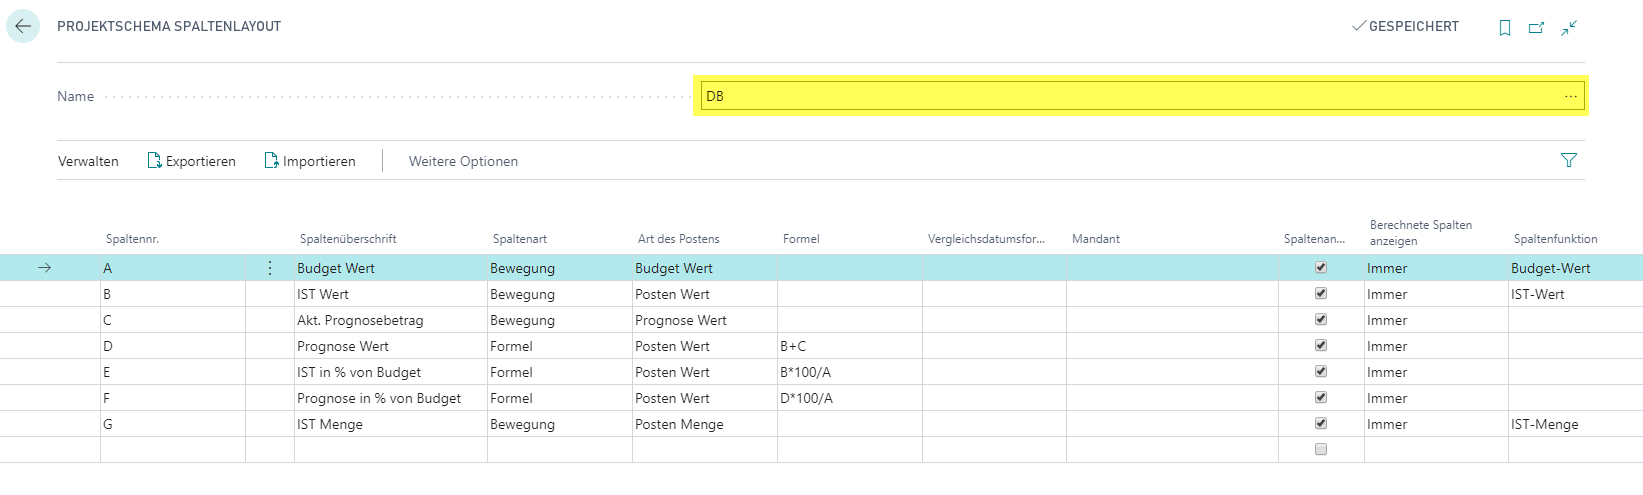This screenshot has width=1643, height=495.
Task: Click Spaltenfunktion IST-Menge cell
Action: (x=1575, y=424)
